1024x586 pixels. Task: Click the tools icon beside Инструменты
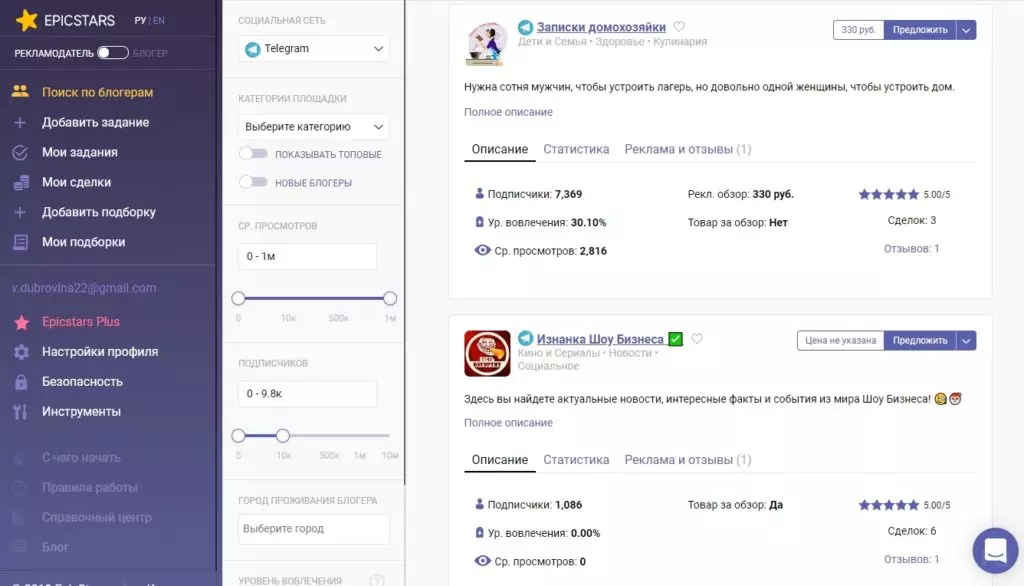pyautogui.click(x=20, y=412)
